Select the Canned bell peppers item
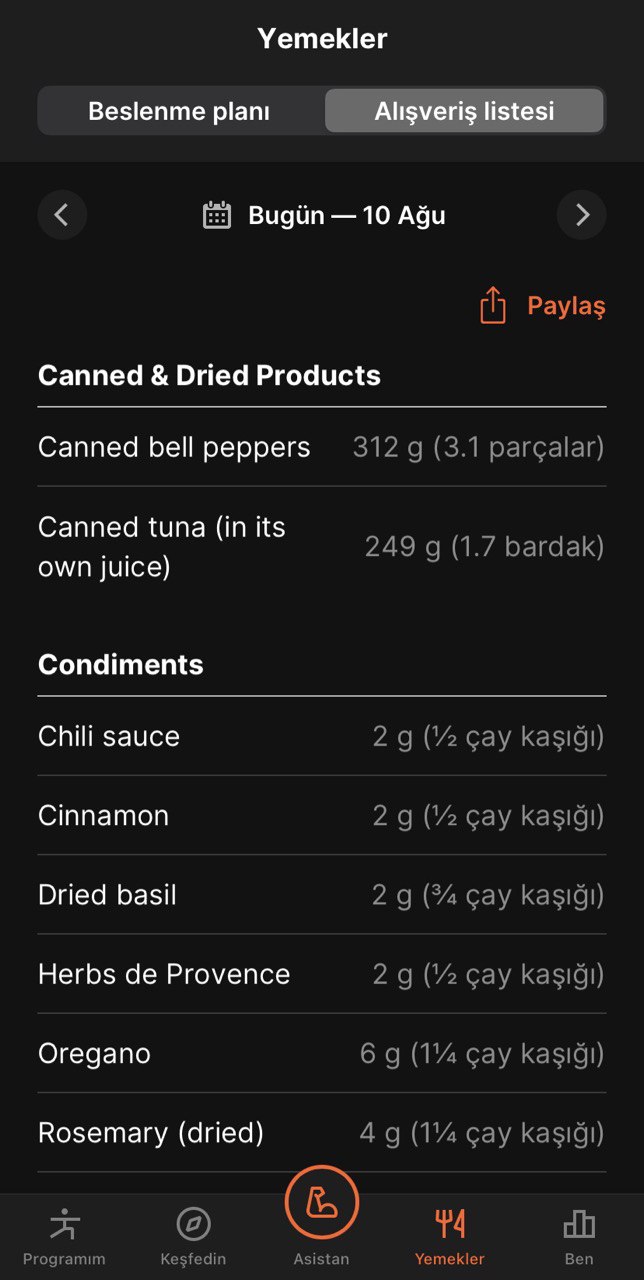The image size is (644, 1280). (x=322, y=447)
